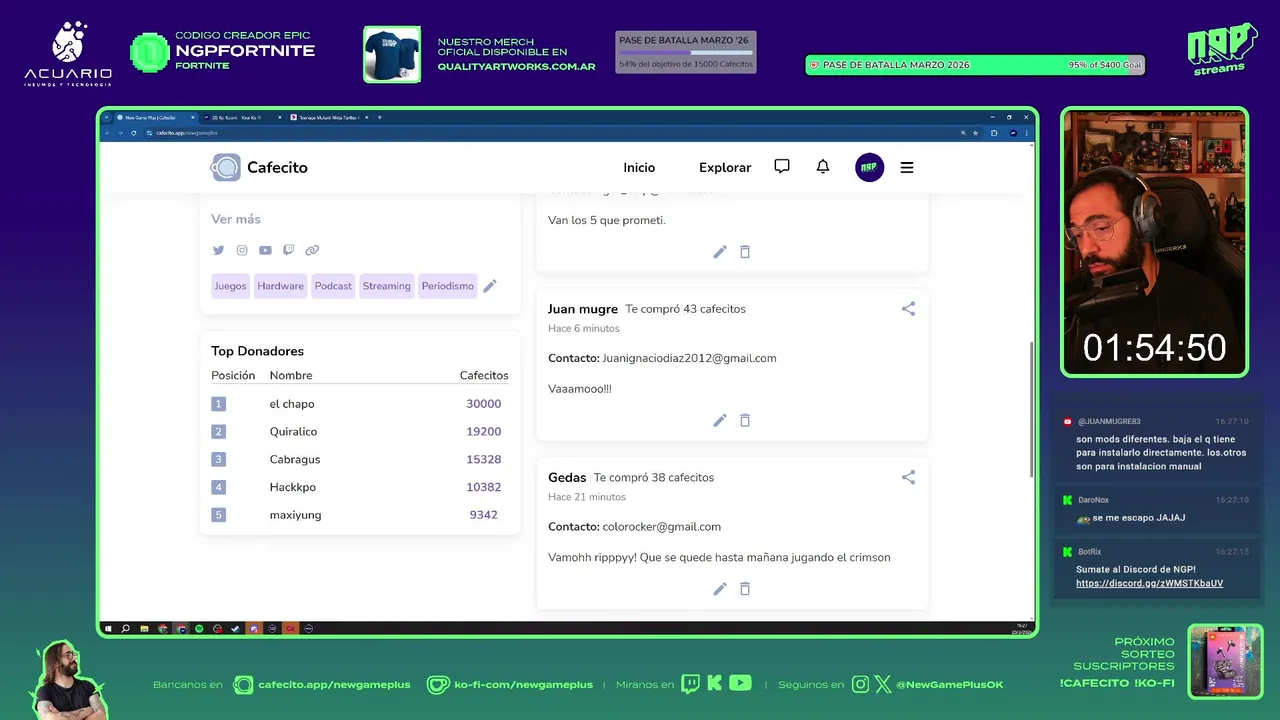1280x720 pixels.
Task: Bookmark this page with the star
Action: (976, 133)
